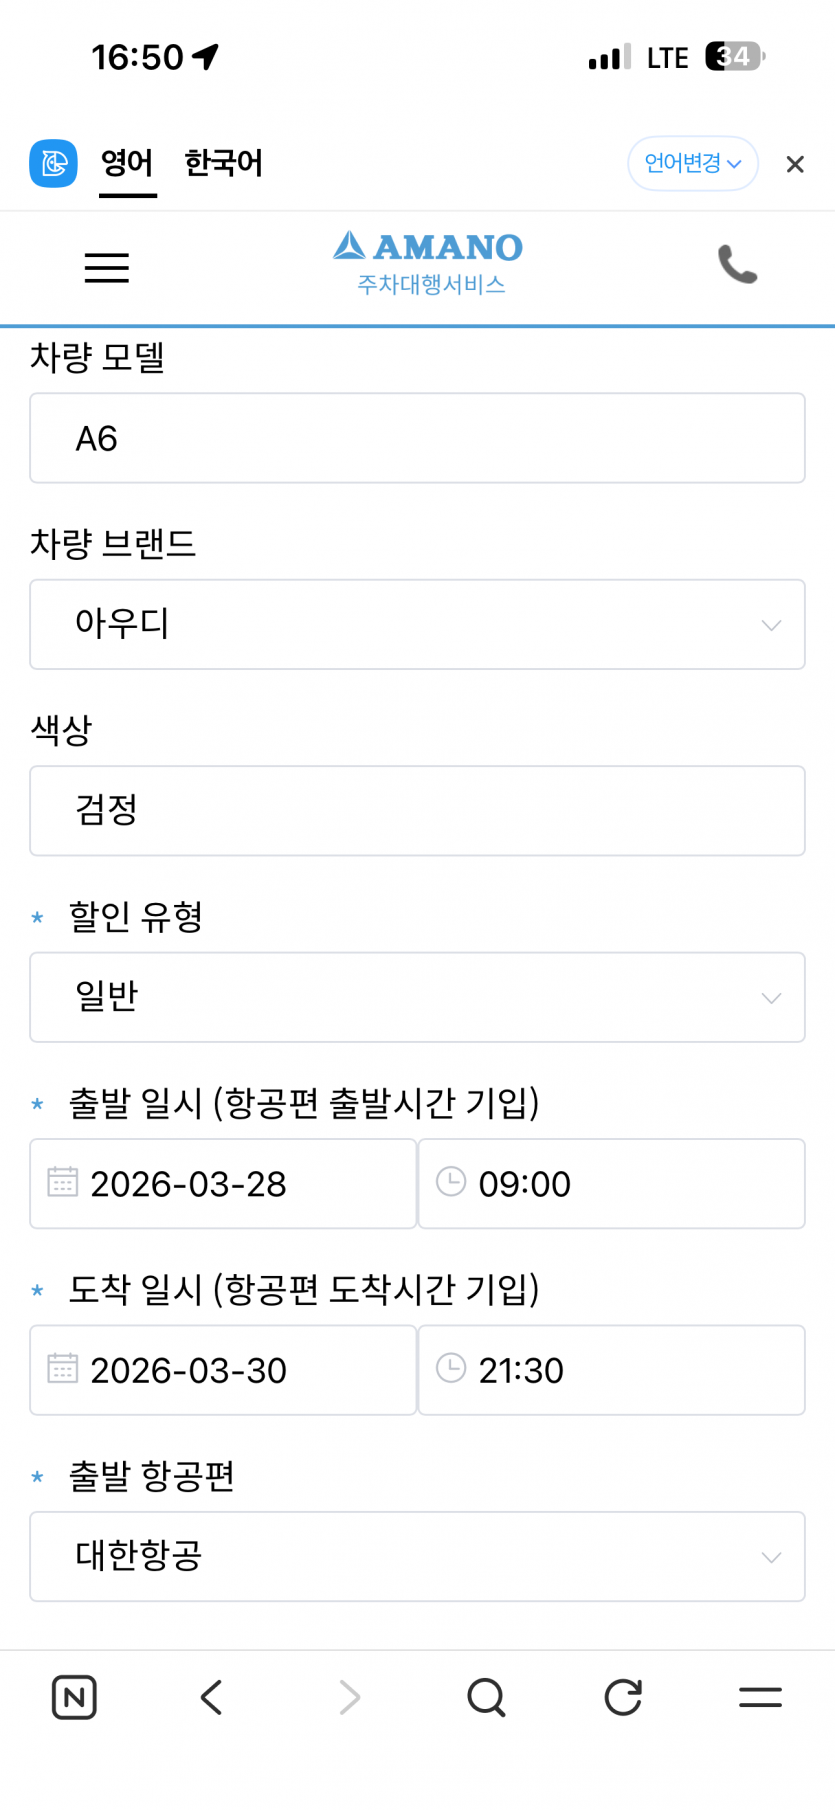Expand the 할인 유형 dropdown
Screen dimensions: 835x1810
coord(417,997)
